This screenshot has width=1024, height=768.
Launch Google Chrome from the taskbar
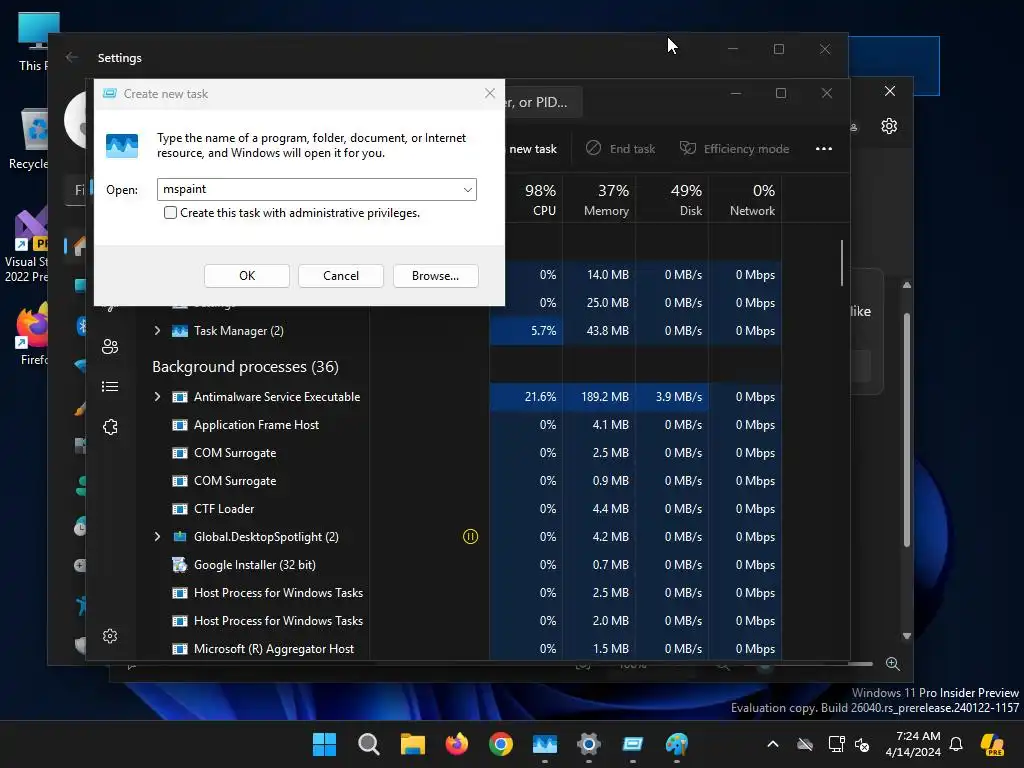click(x=501, y=744)
